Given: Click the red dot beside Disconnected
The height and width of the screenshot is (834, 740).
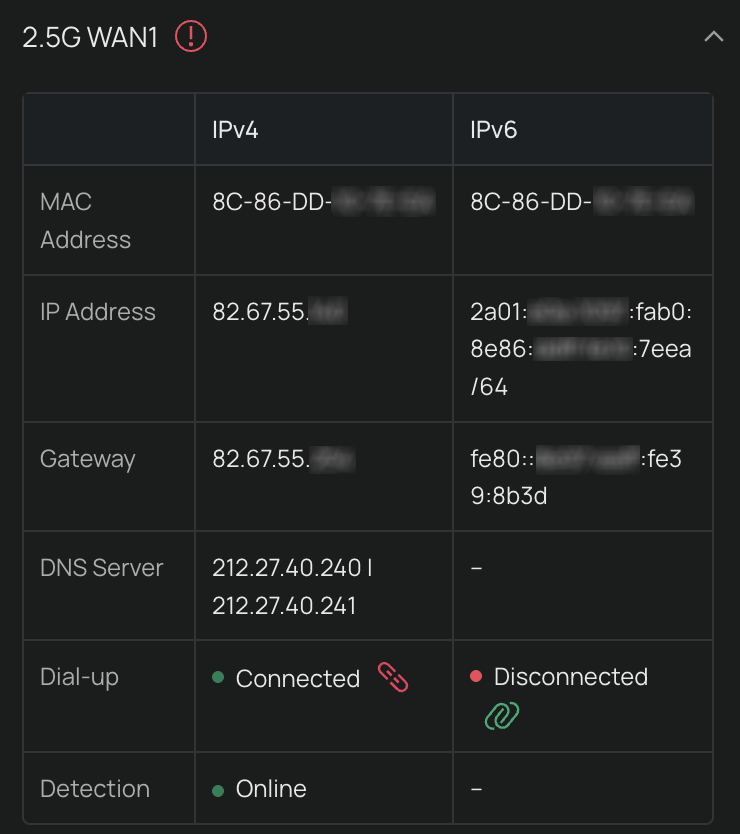Looking at the screenshot, I should [476, 677].
